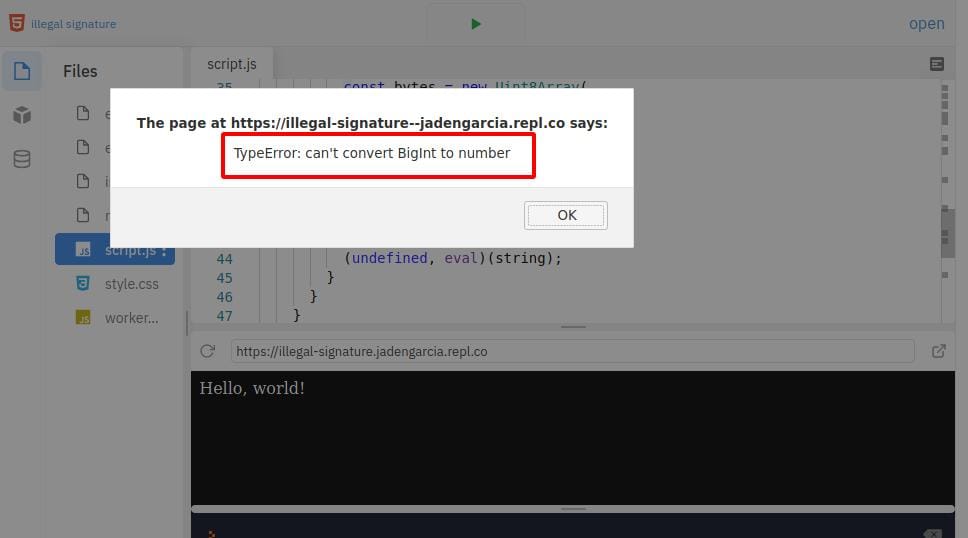
Task: Open the Packages cube icon in sidebar
Action: [22, 115]
